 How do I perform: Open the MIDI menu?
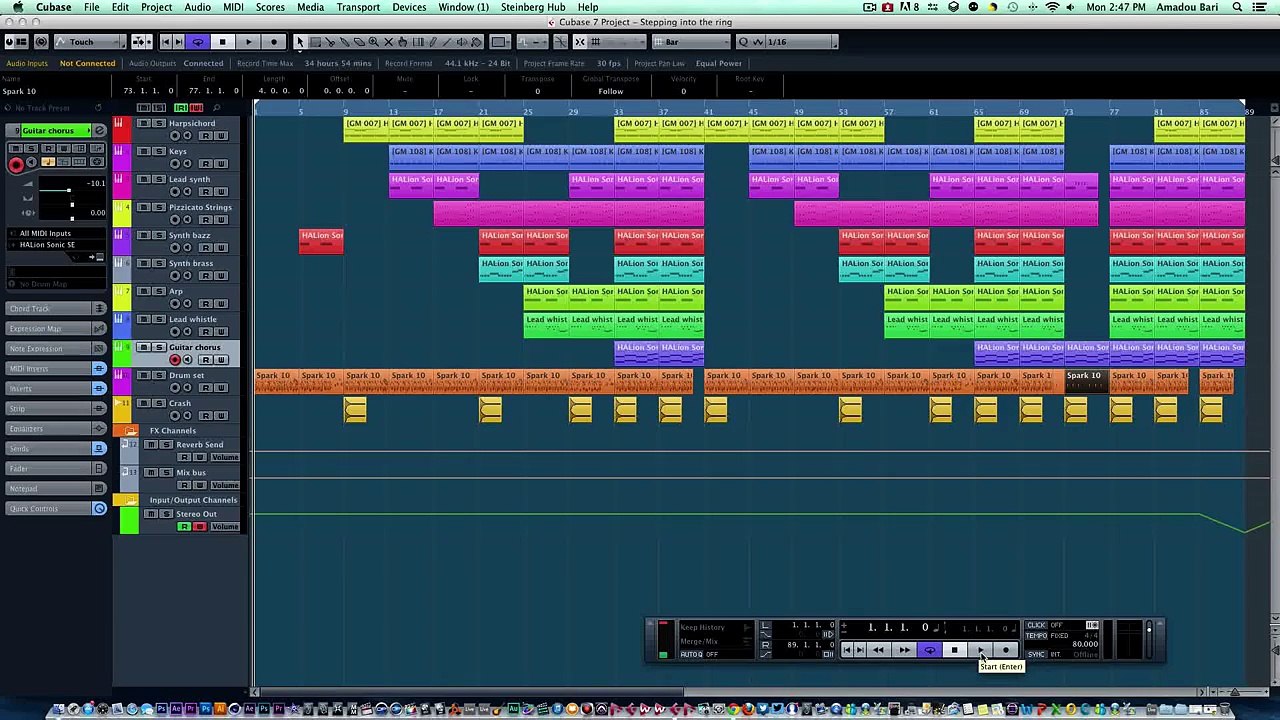[233, 7]
